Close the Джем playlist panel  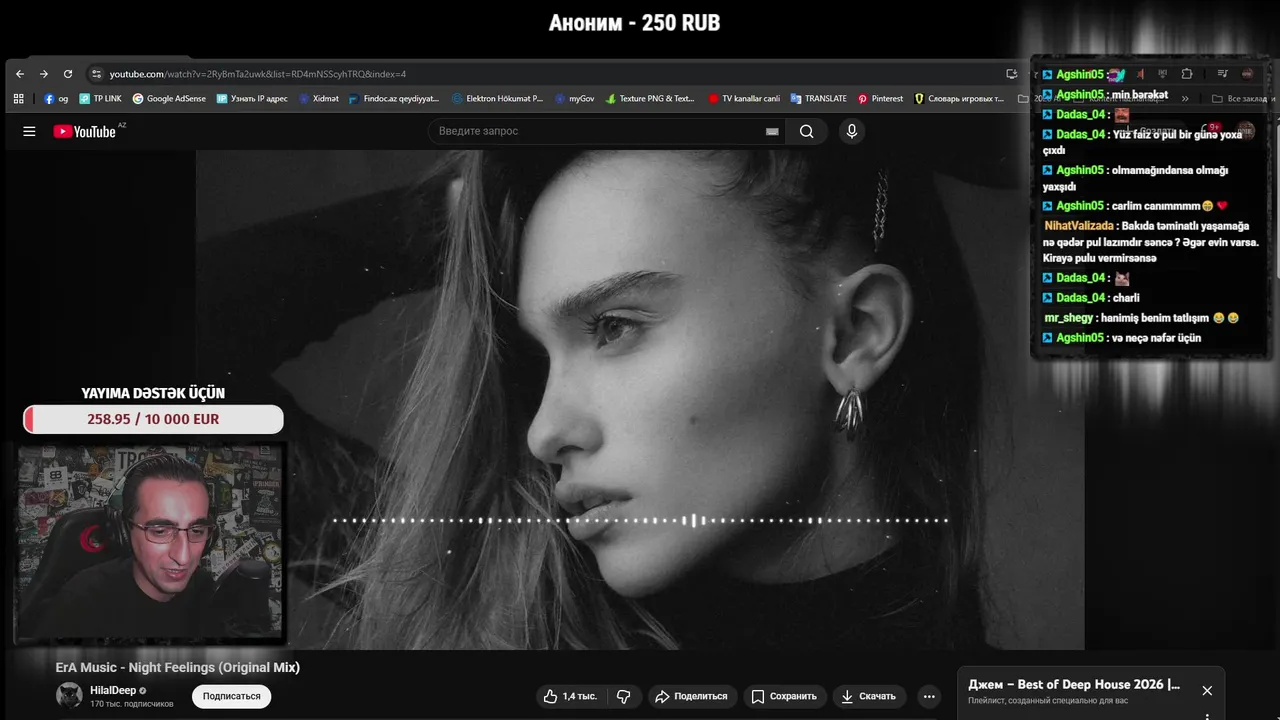click(1207, 691)
